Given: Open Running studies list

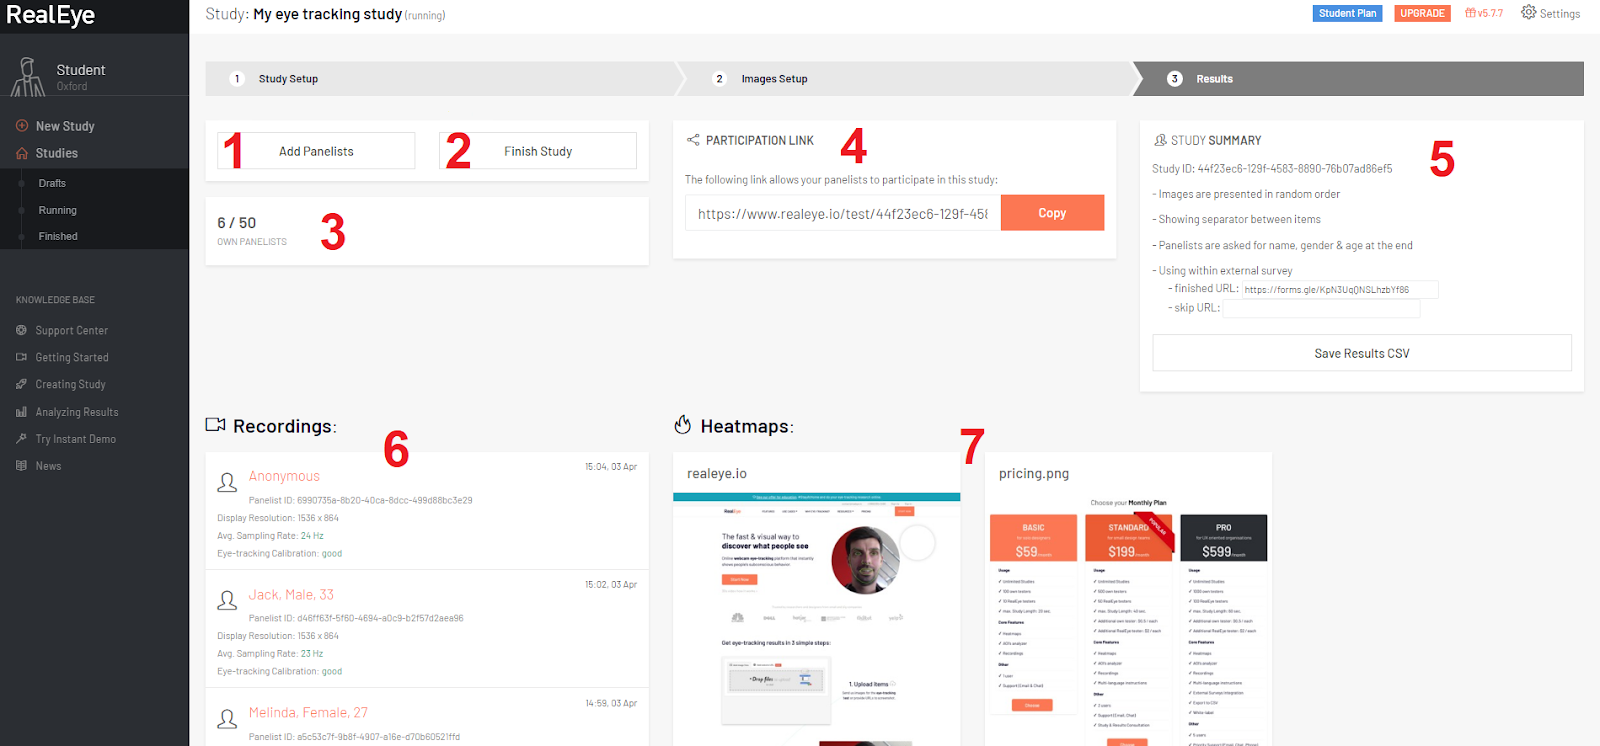Looking at the screenshot, I should click(x=57, y=210).
